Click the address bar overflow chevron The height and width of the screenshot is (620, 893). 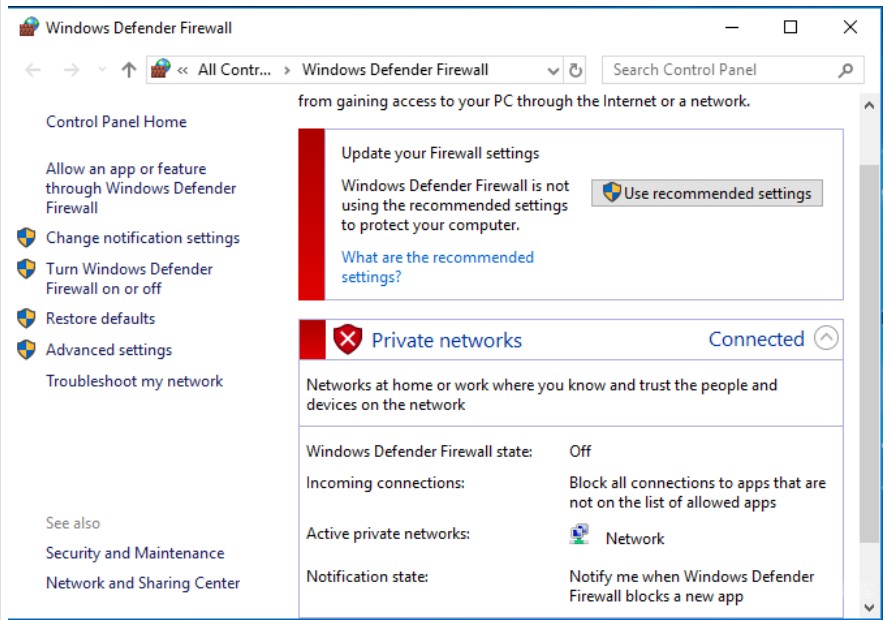coord(183,70)
